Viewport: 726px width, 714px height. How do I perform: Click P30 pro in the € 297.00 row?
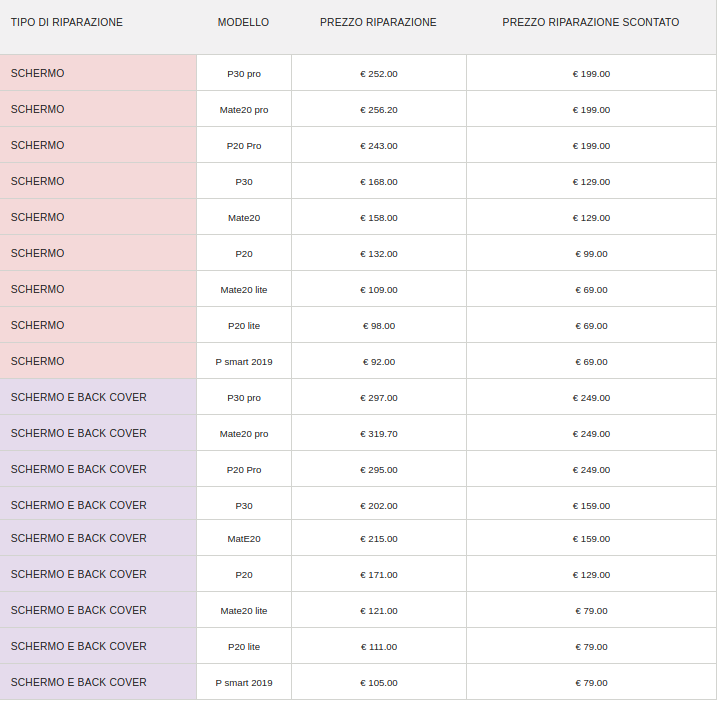pyautogui.click(x=244, y=398)
